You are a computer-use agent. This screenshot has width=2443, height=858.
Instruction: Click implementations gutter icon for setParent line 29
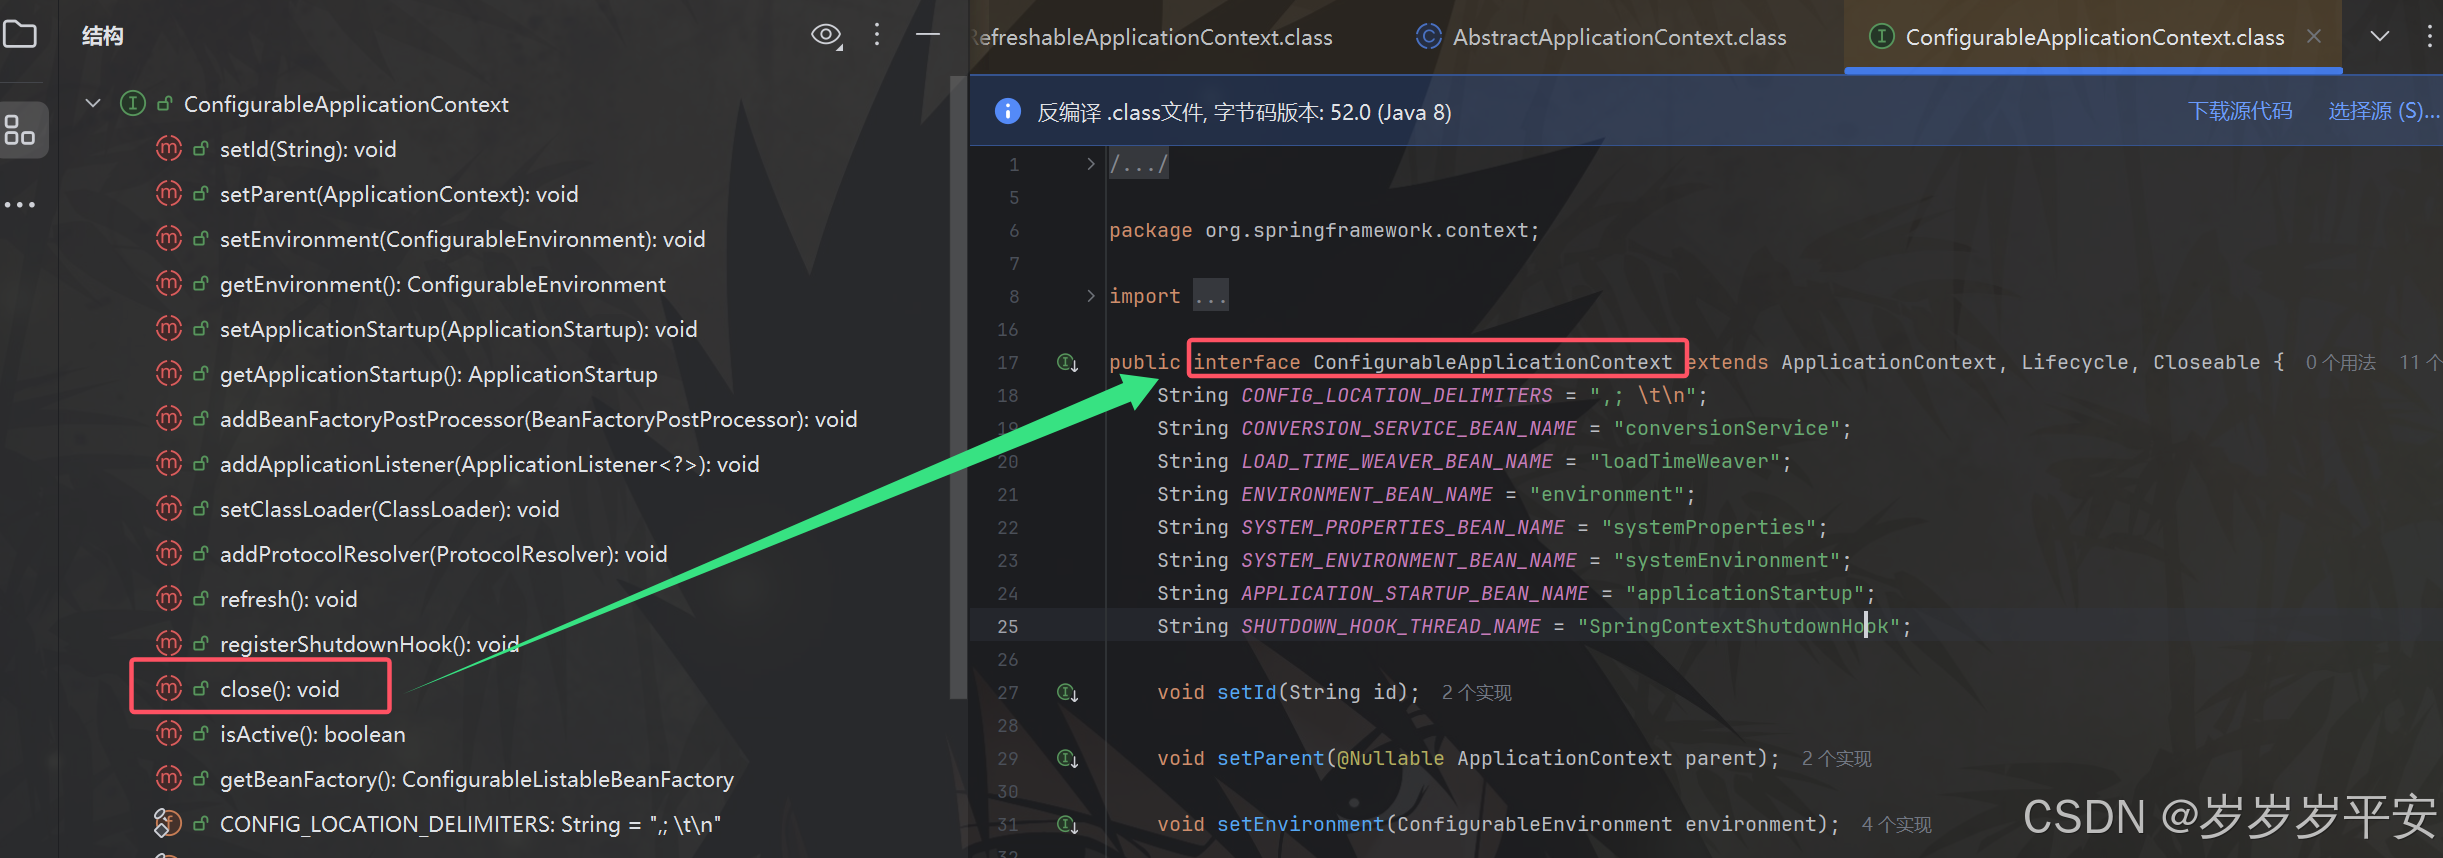tap(1067, 758)
